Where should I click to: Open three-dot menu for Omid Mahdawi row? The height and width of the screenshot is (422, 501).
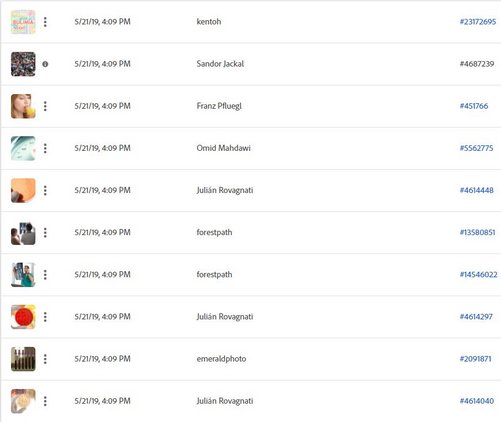(45, 148)
